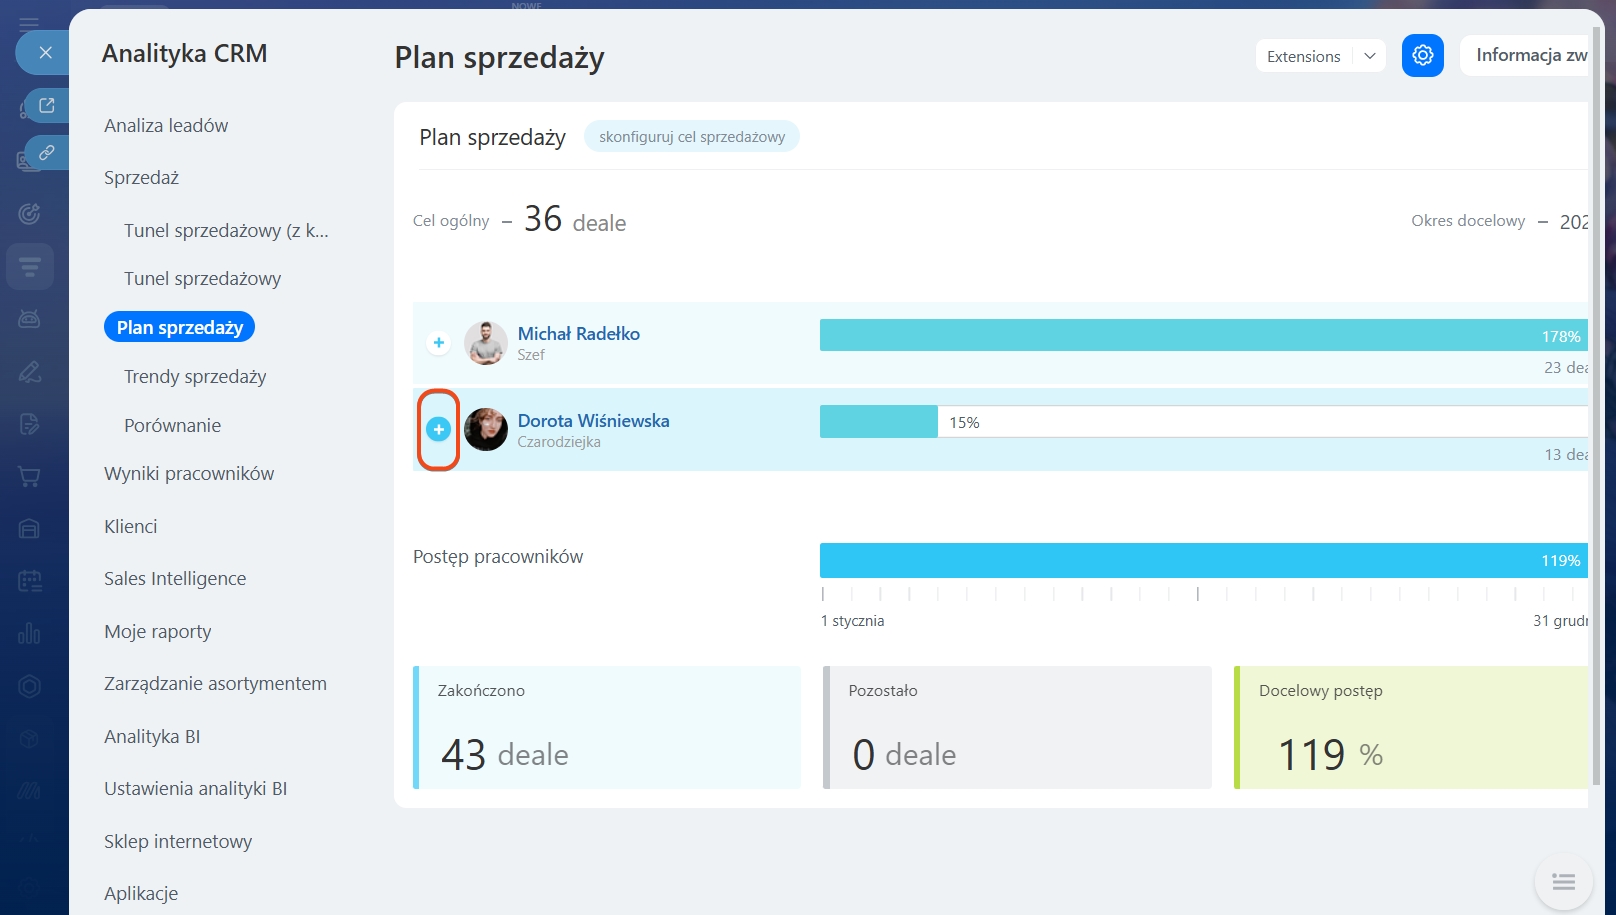
Task: Click the Okres docelowy label
Action: coord(1468,221)
